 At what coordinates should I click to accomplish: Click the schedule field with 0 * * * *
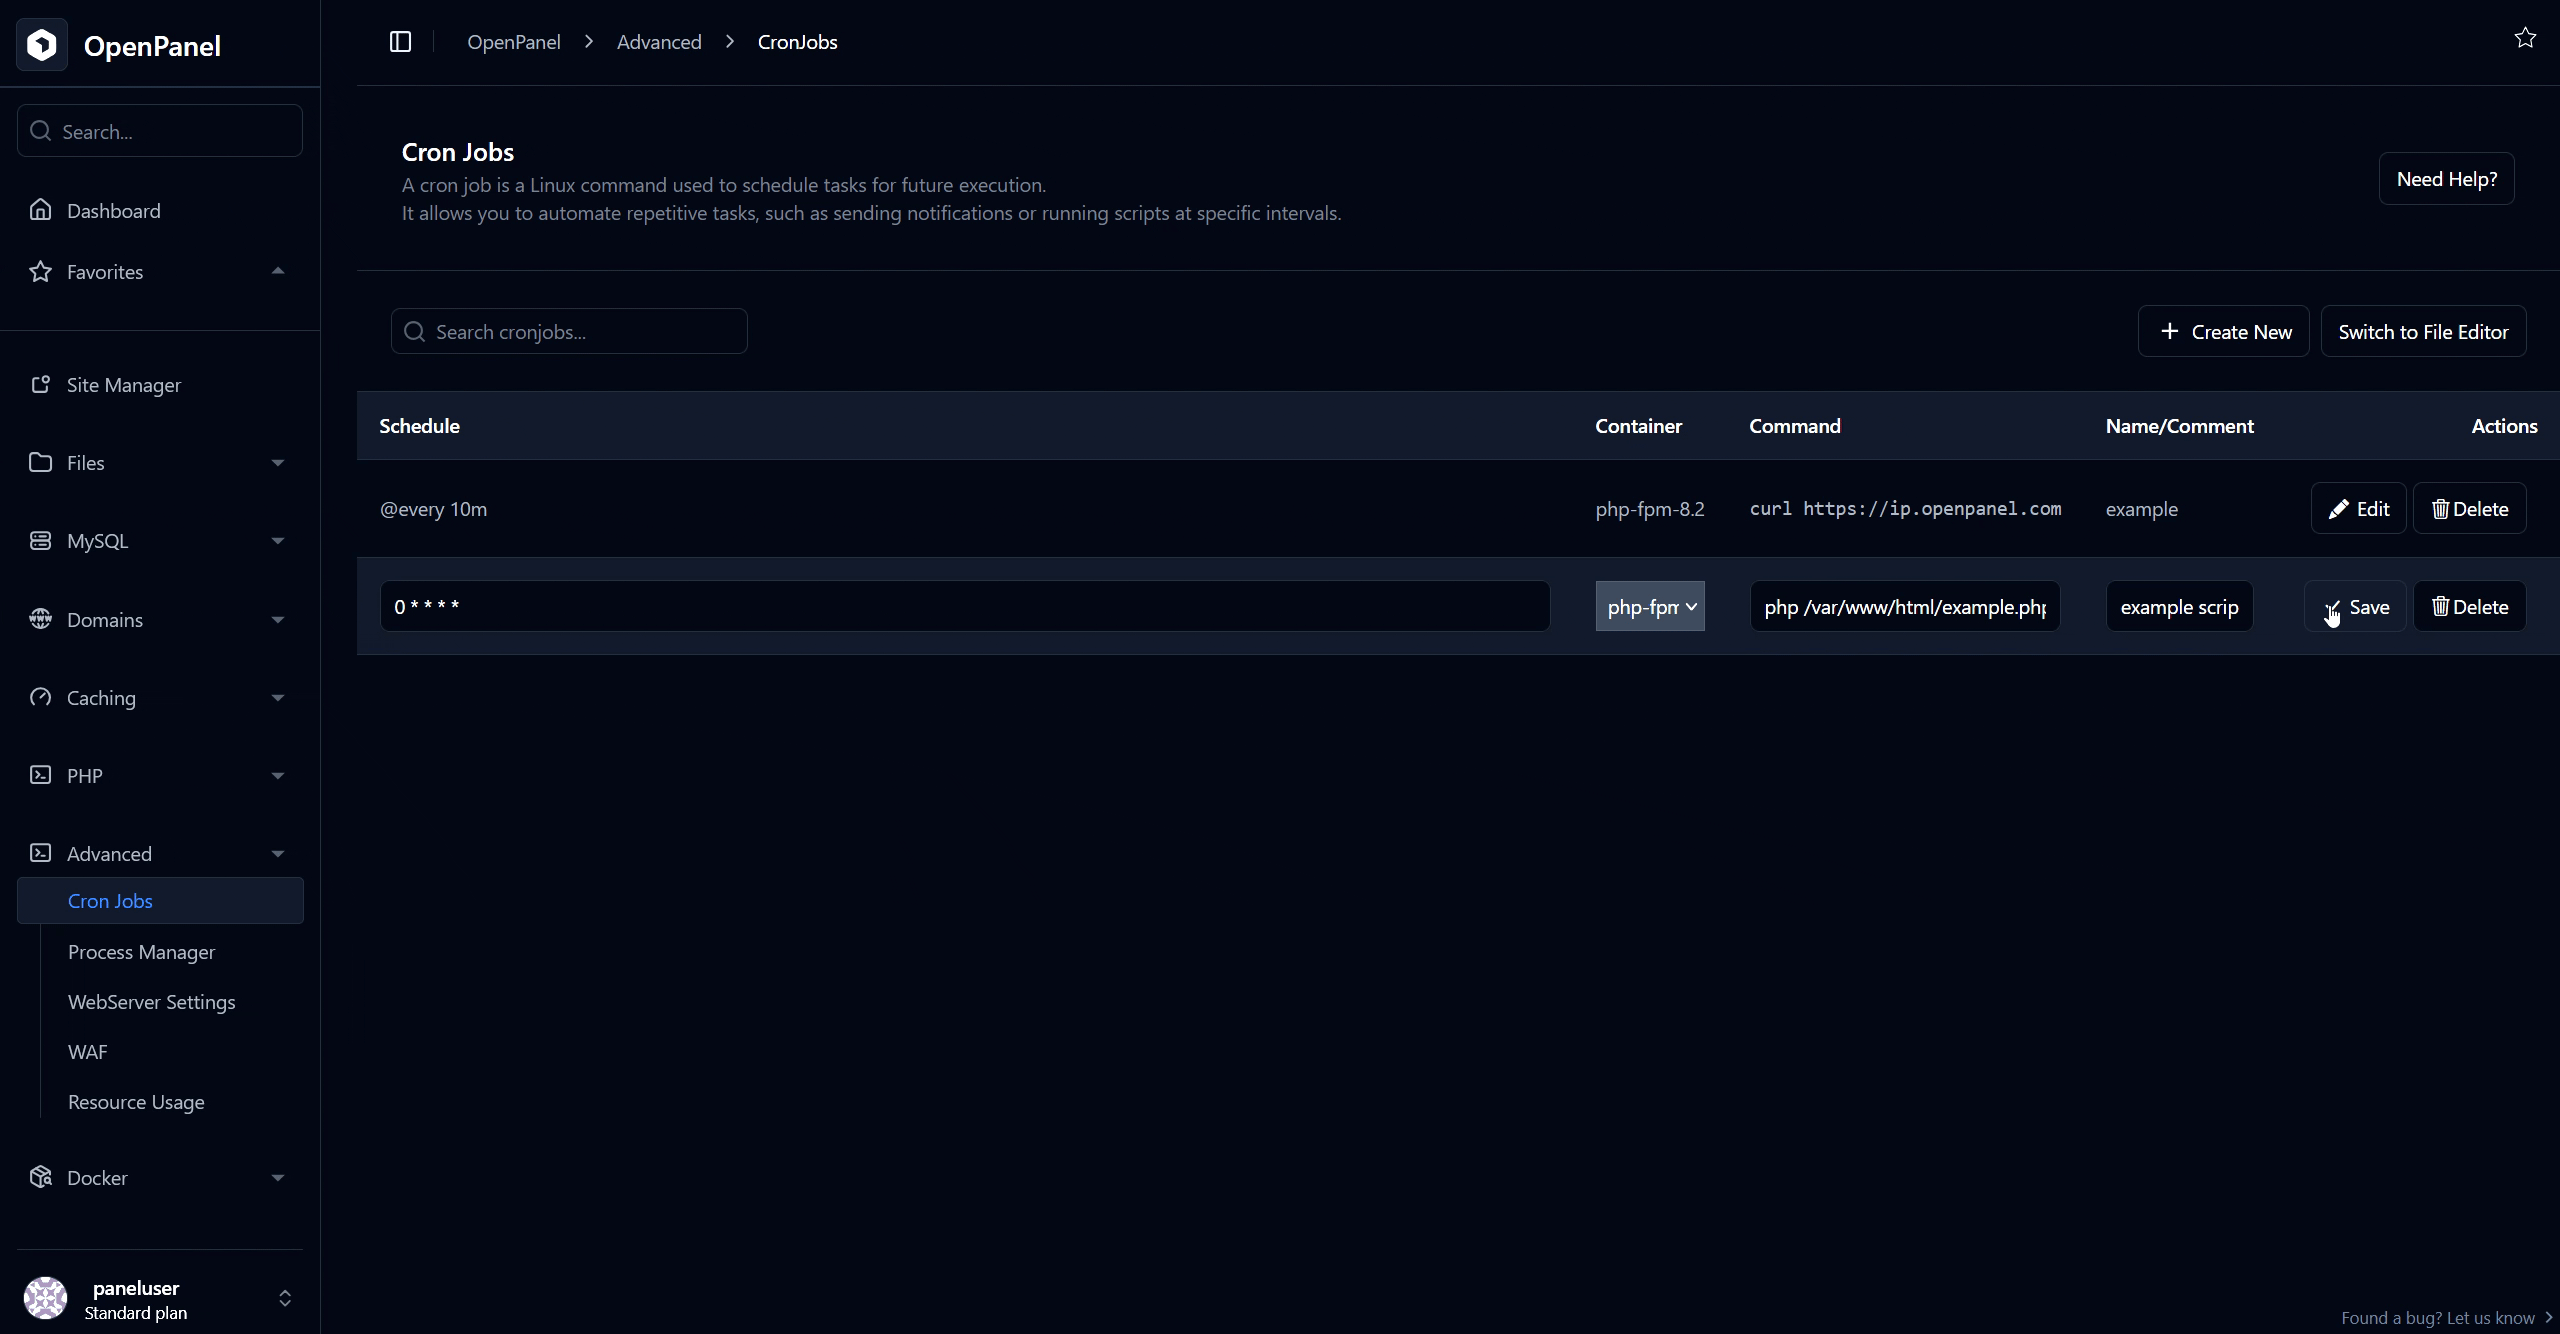point(965,607)
